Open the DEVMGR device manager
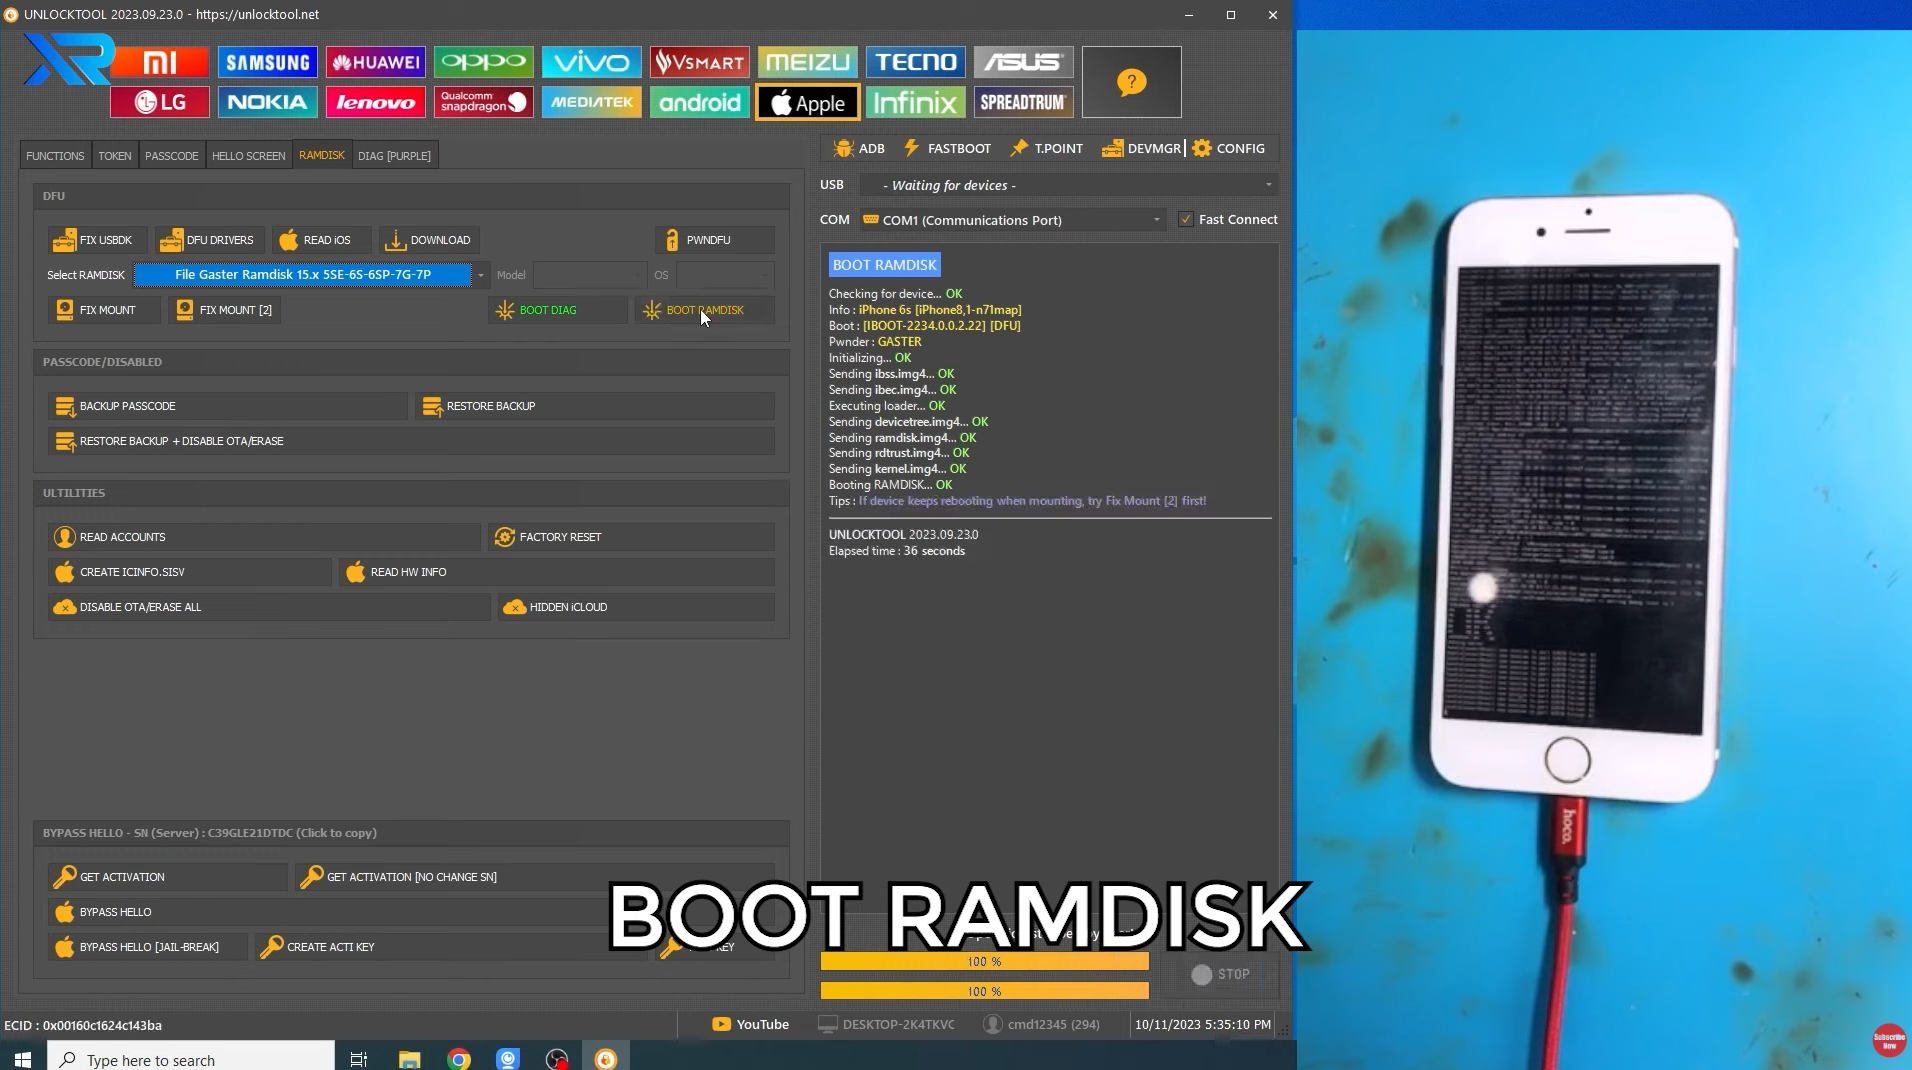The image size is (1912, 1070). 1141,148
